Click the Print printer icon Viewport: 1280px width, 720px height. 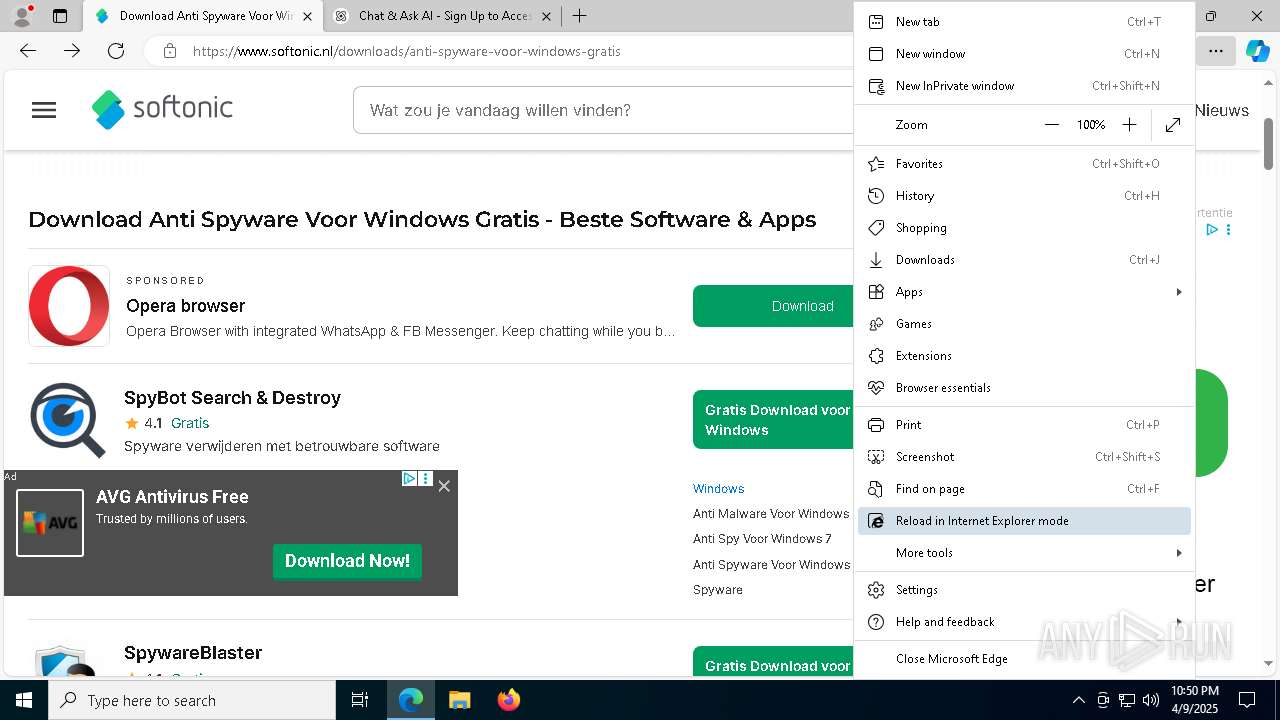point(876,425)
